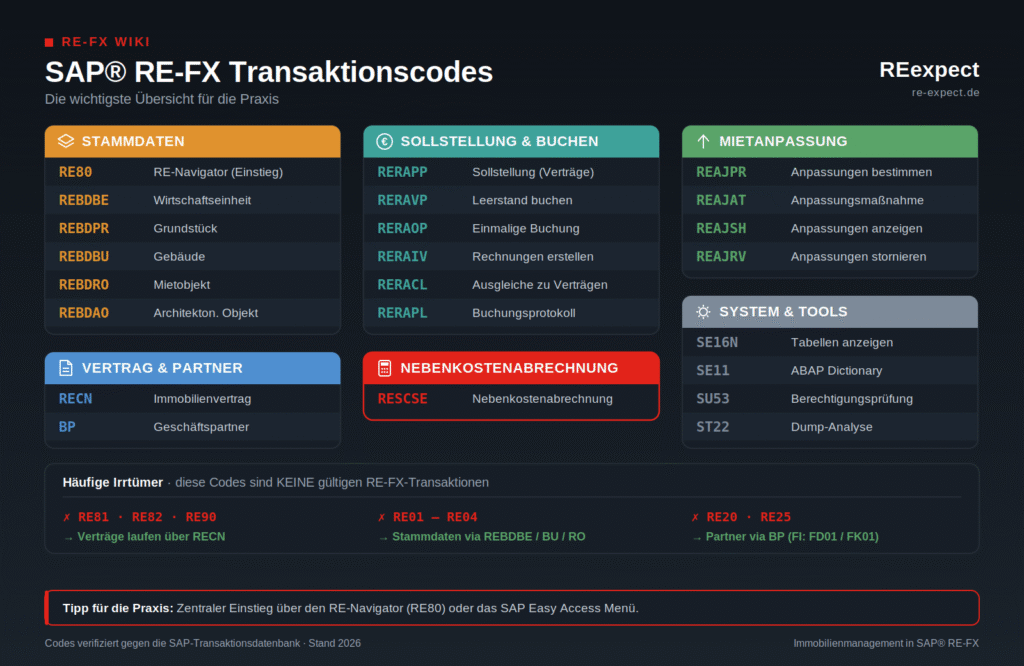Click the euro icon in Sollstellung & Buchen header

click(x=385, y=141)
